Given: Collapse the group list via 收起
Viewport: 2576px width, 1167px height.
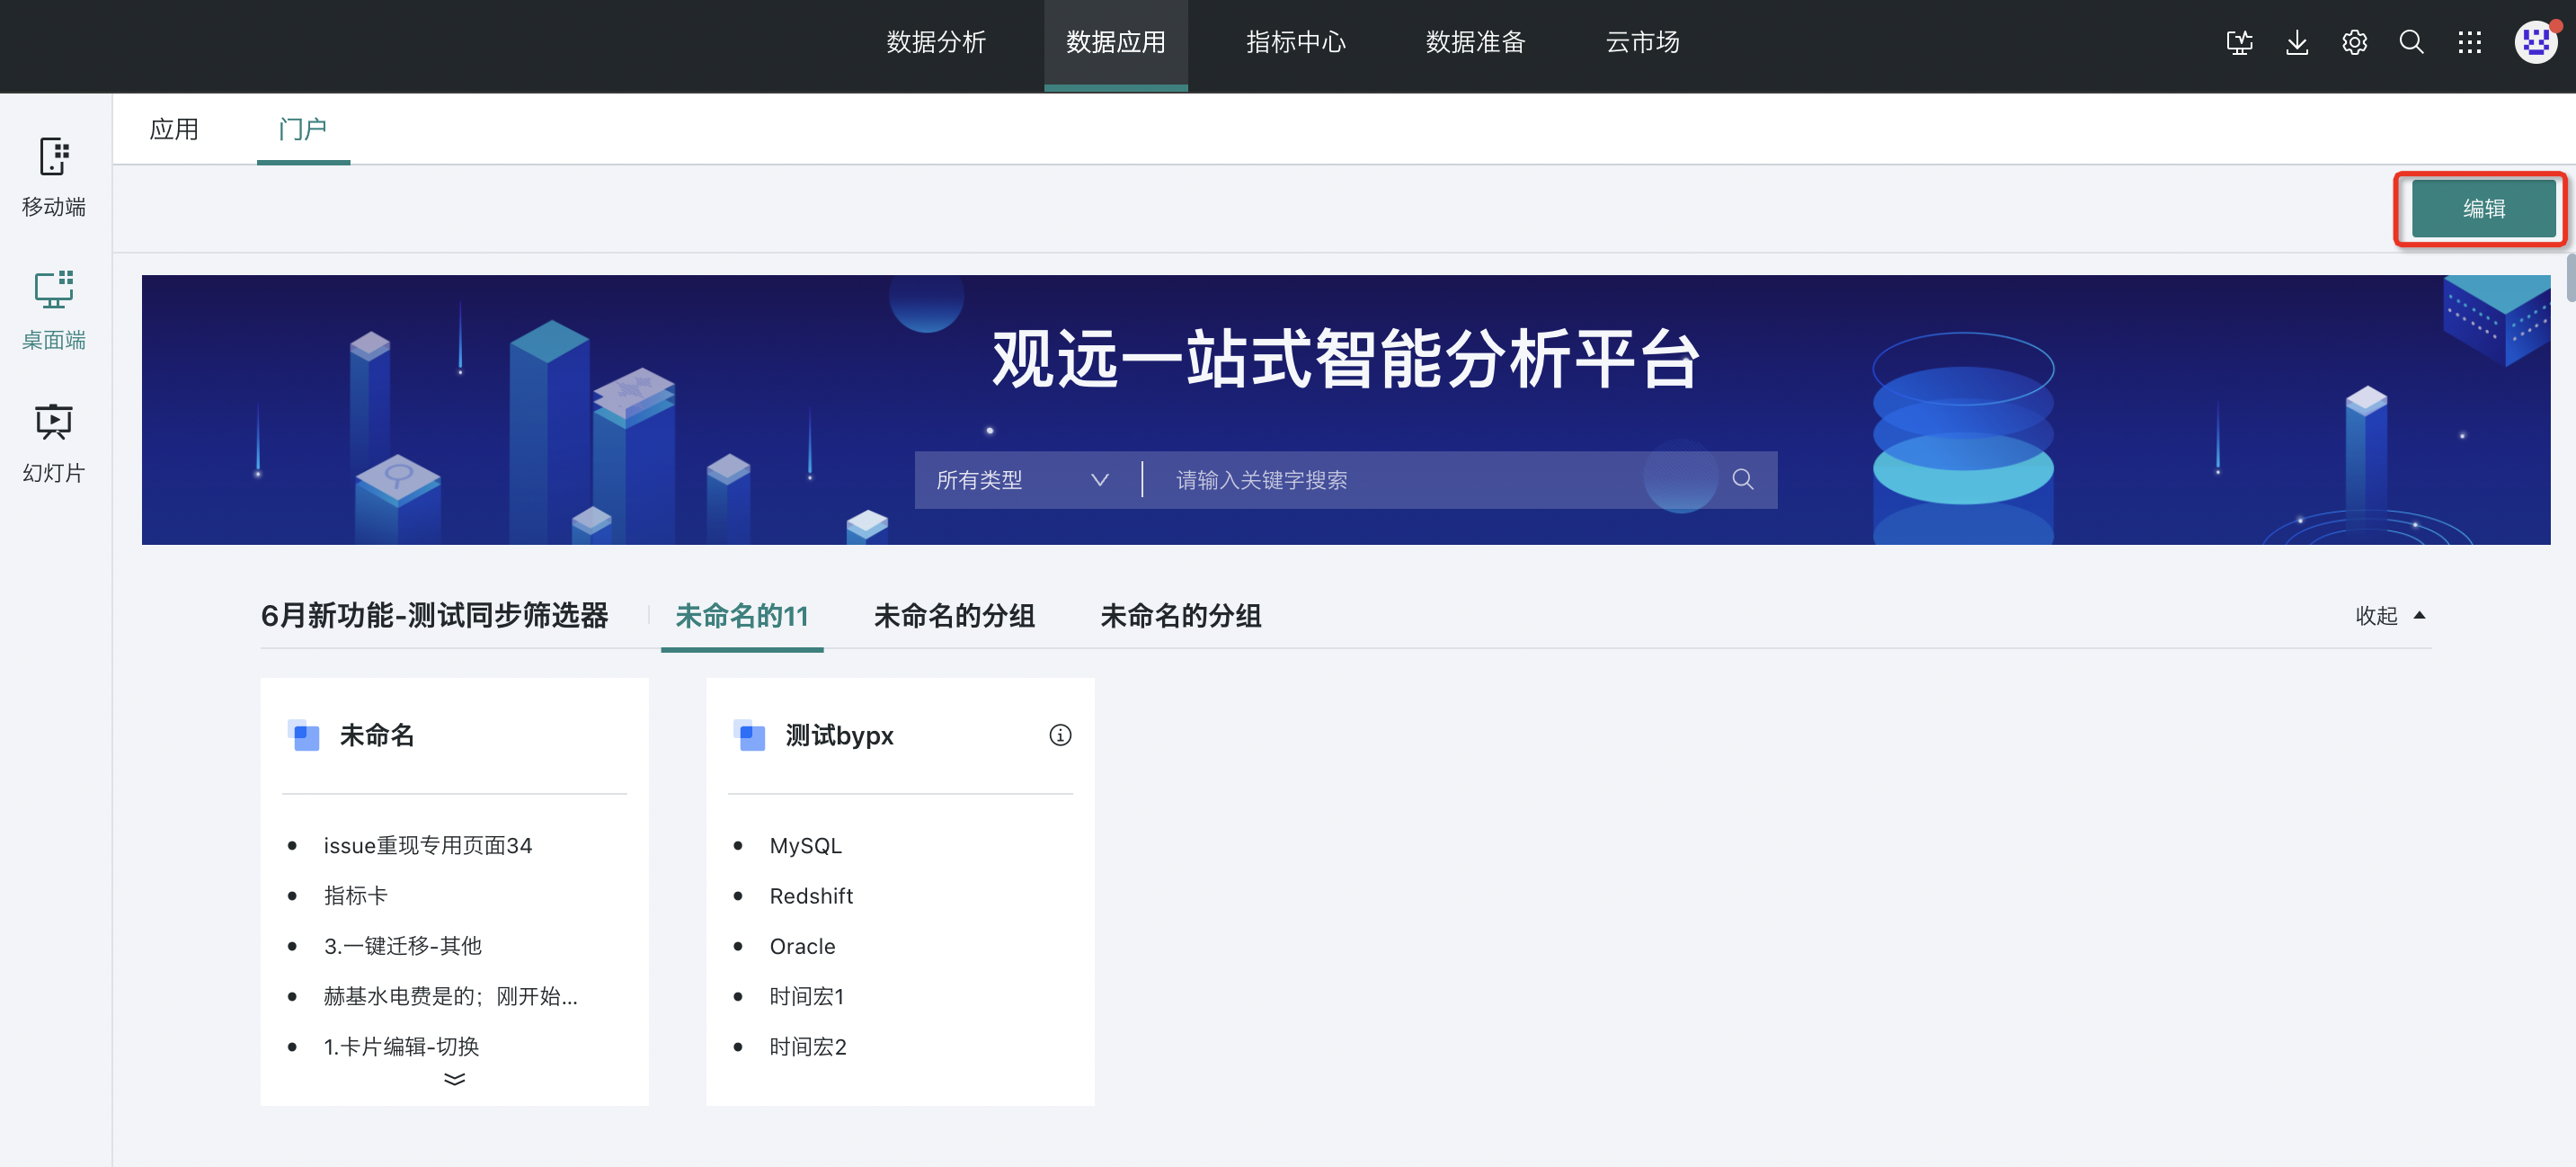Looking at the screenshot, I should (2390, 616).
